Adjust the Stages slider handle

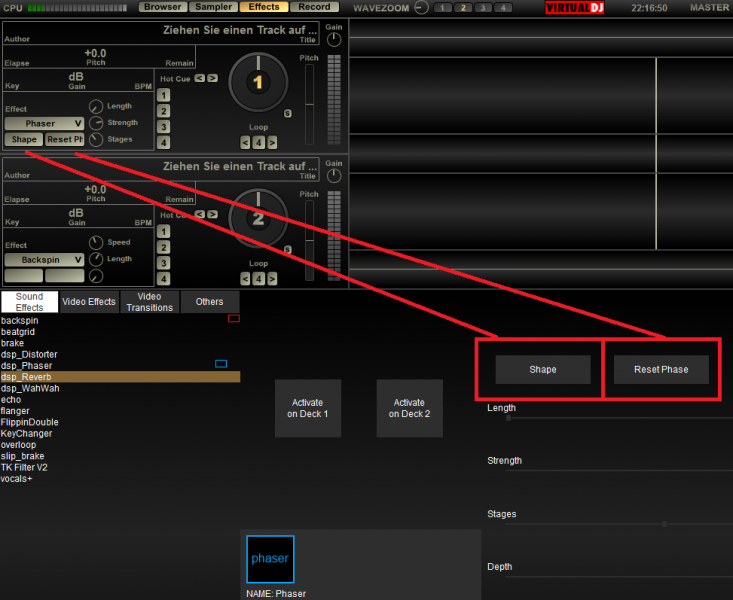(664, 524)
